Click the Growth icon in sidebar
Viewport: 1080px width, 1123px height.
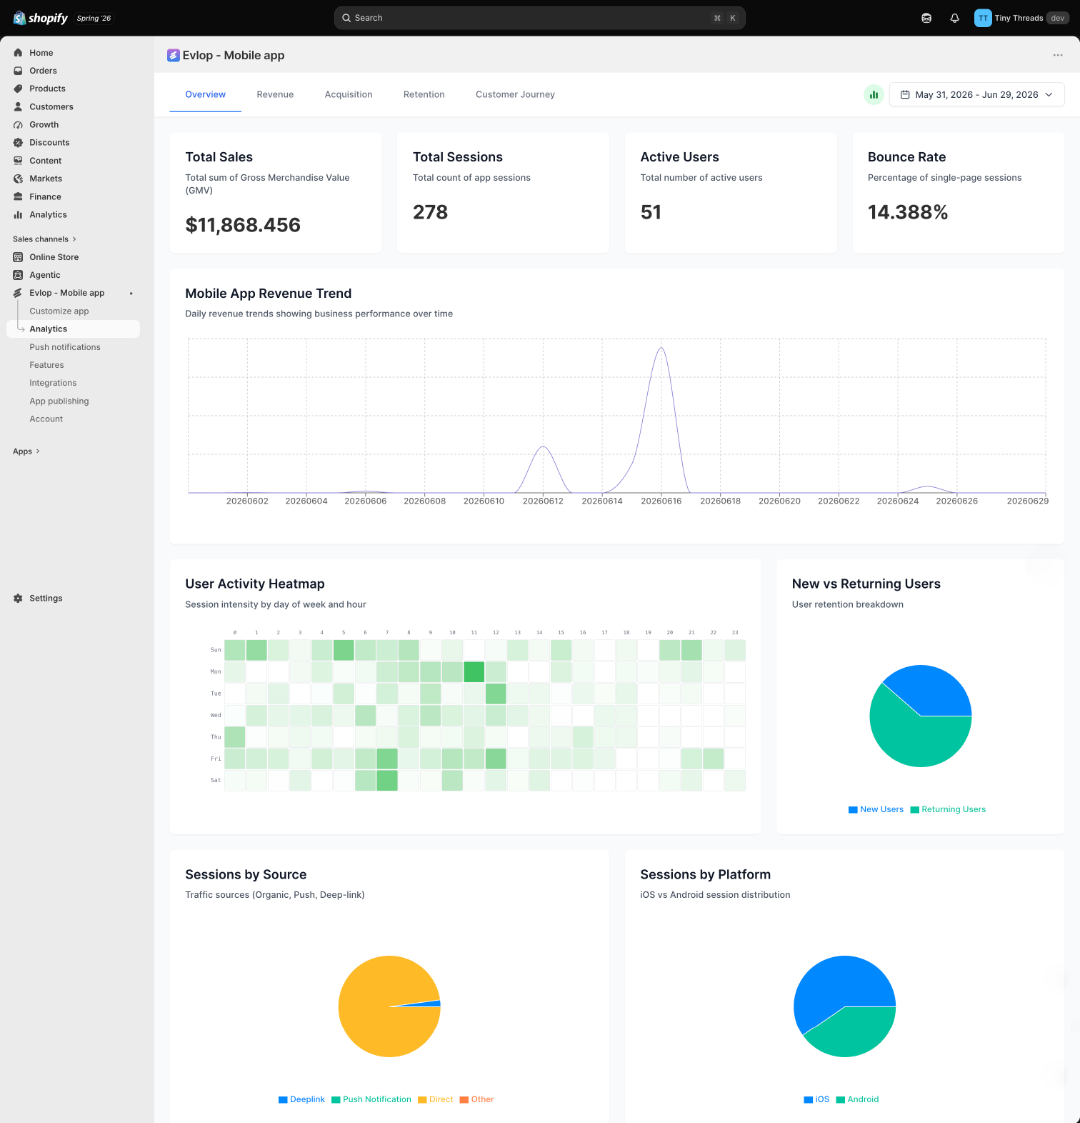tap(18, 125)
